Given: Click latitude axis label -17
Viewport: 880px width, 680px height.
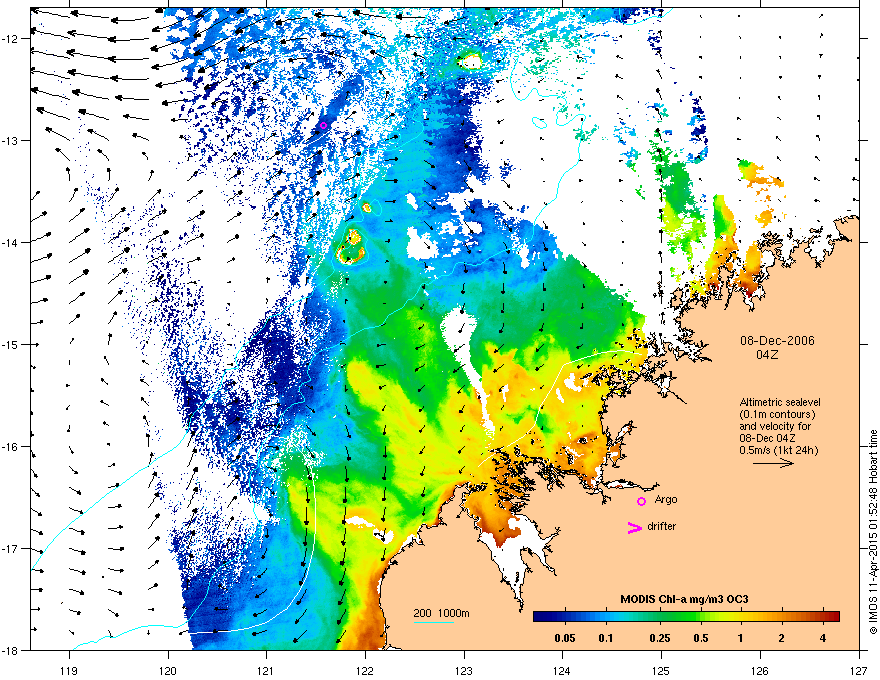Looking at the screenshot, I should [x=11, y=548].
